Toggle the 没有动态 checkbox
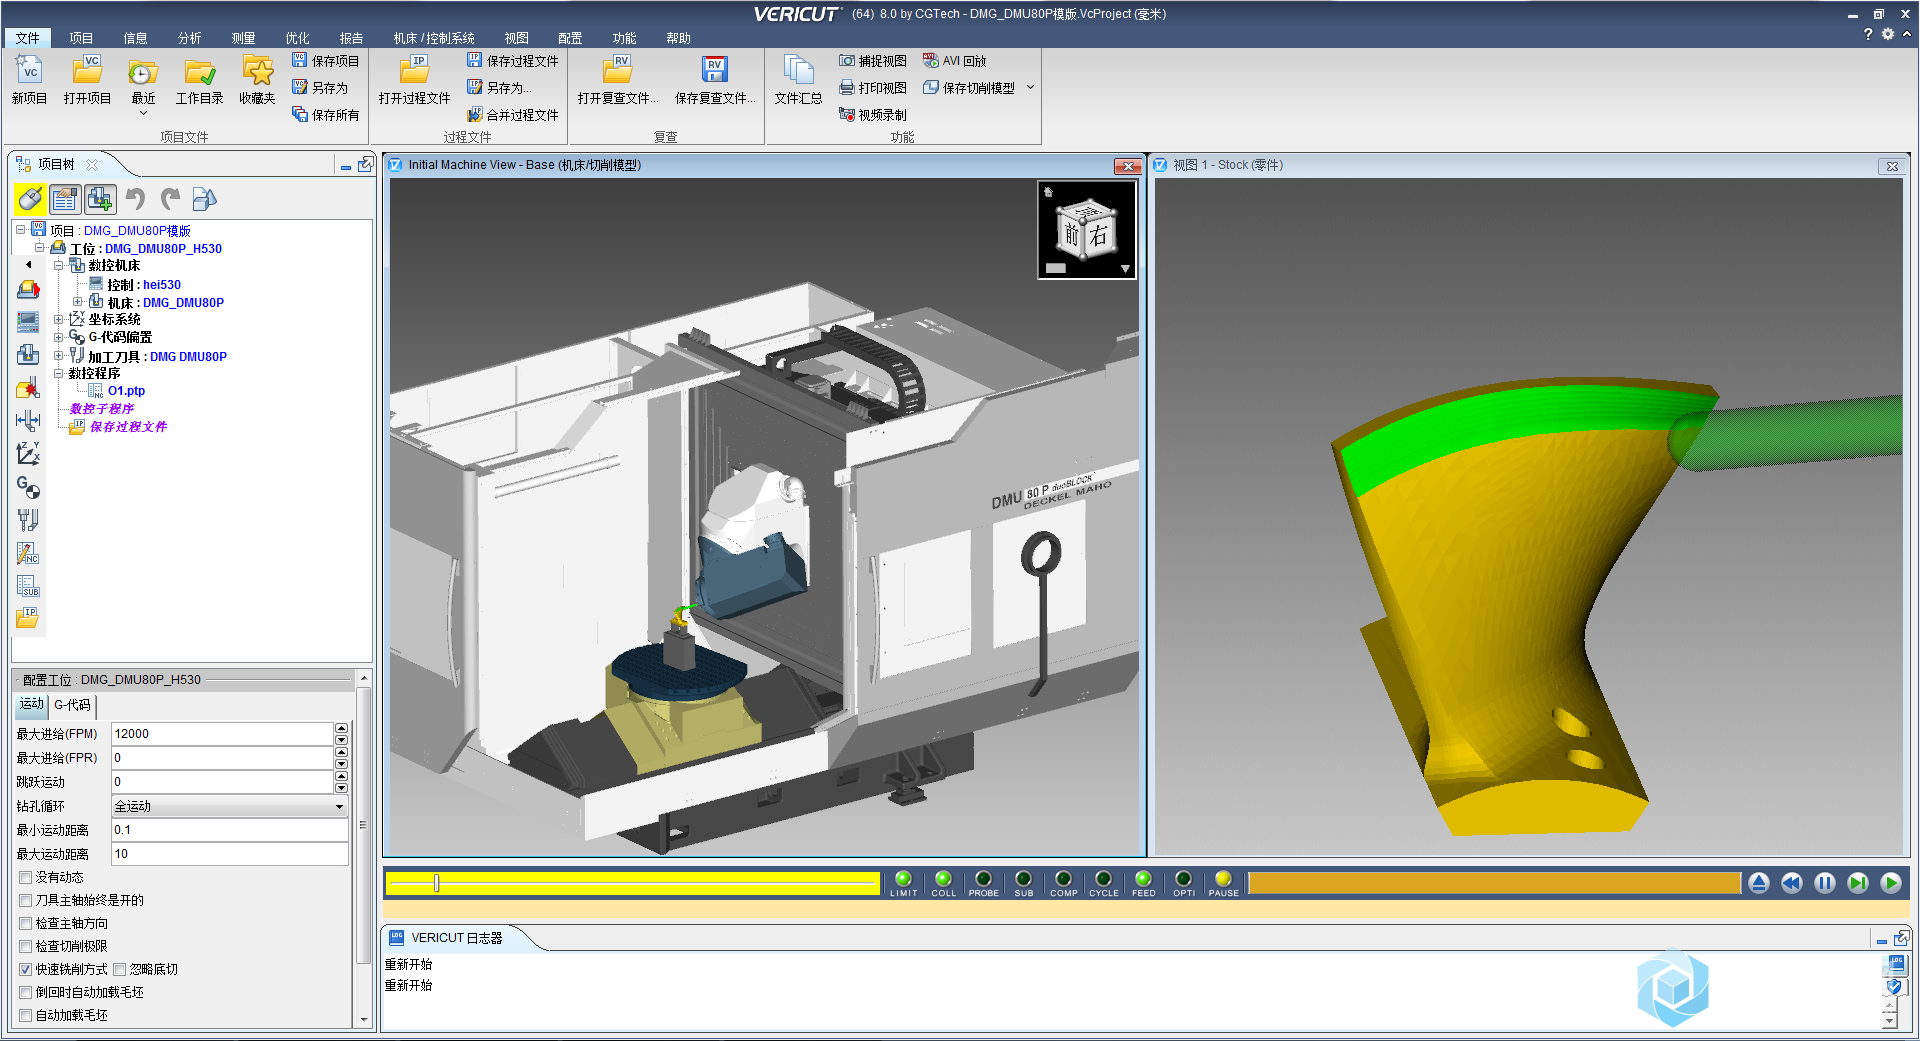The width and height of the screenshot is (1920, 1041). click(x=26, y=877)
